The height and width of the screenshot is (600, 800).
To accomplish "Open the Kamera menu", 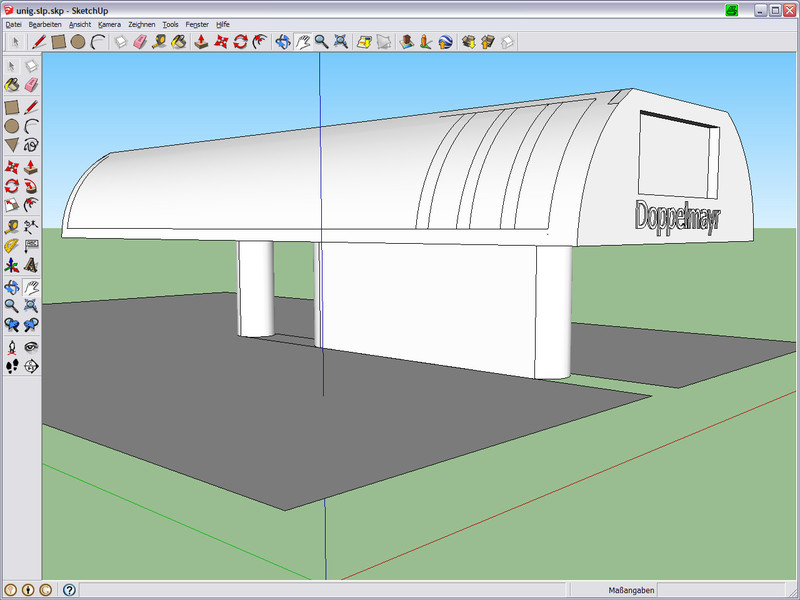I will coord(109,24).
